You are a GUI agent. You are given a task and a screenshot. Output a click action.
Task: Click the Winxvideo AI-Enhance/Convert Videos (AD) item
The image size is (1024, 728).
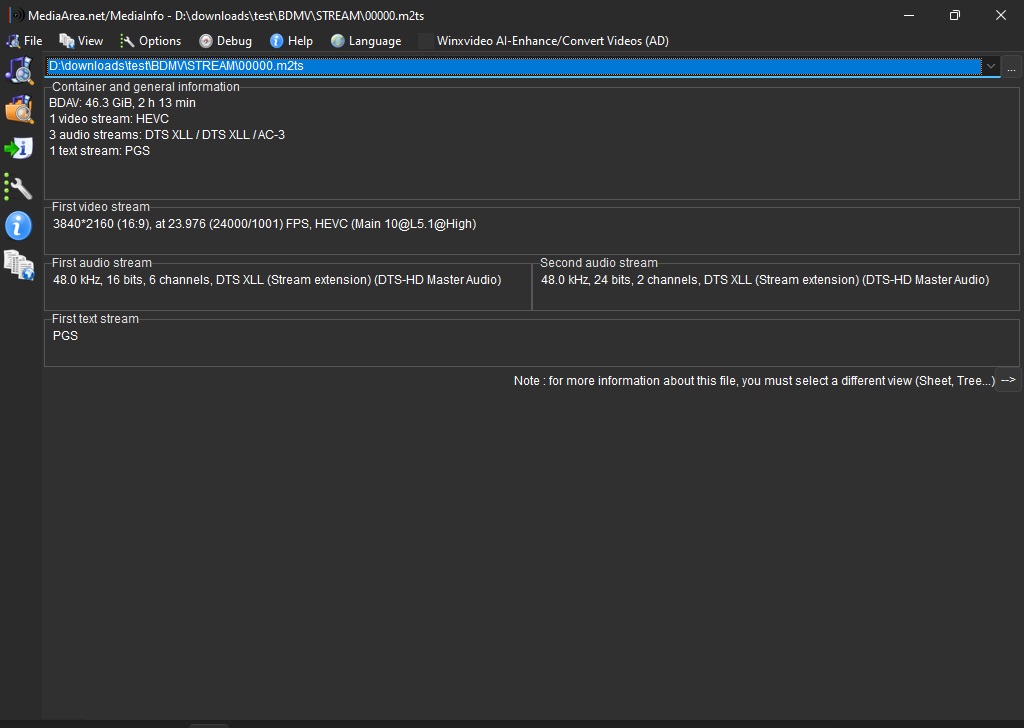544,40
